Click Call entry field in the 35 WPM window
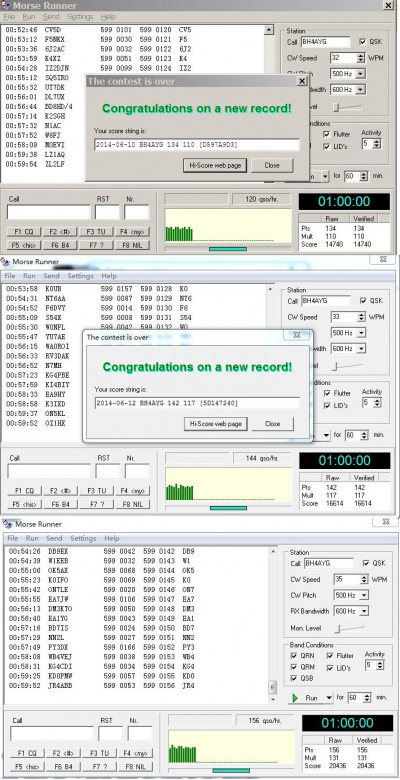This screenshot has height=780, width=400. pos(52,733)
